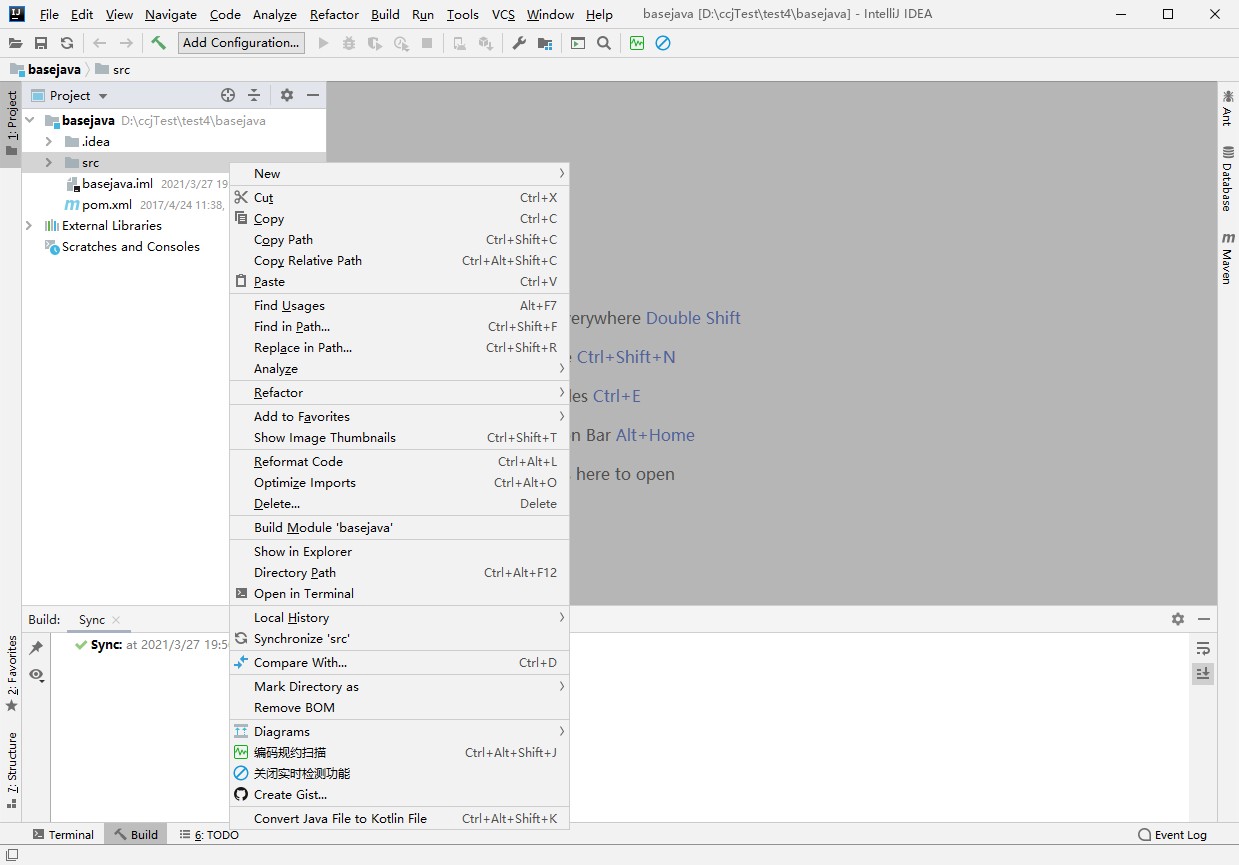Choose Show in Explorer from context menu
The height and width of the screenshot is (865, 1239).
302,552
